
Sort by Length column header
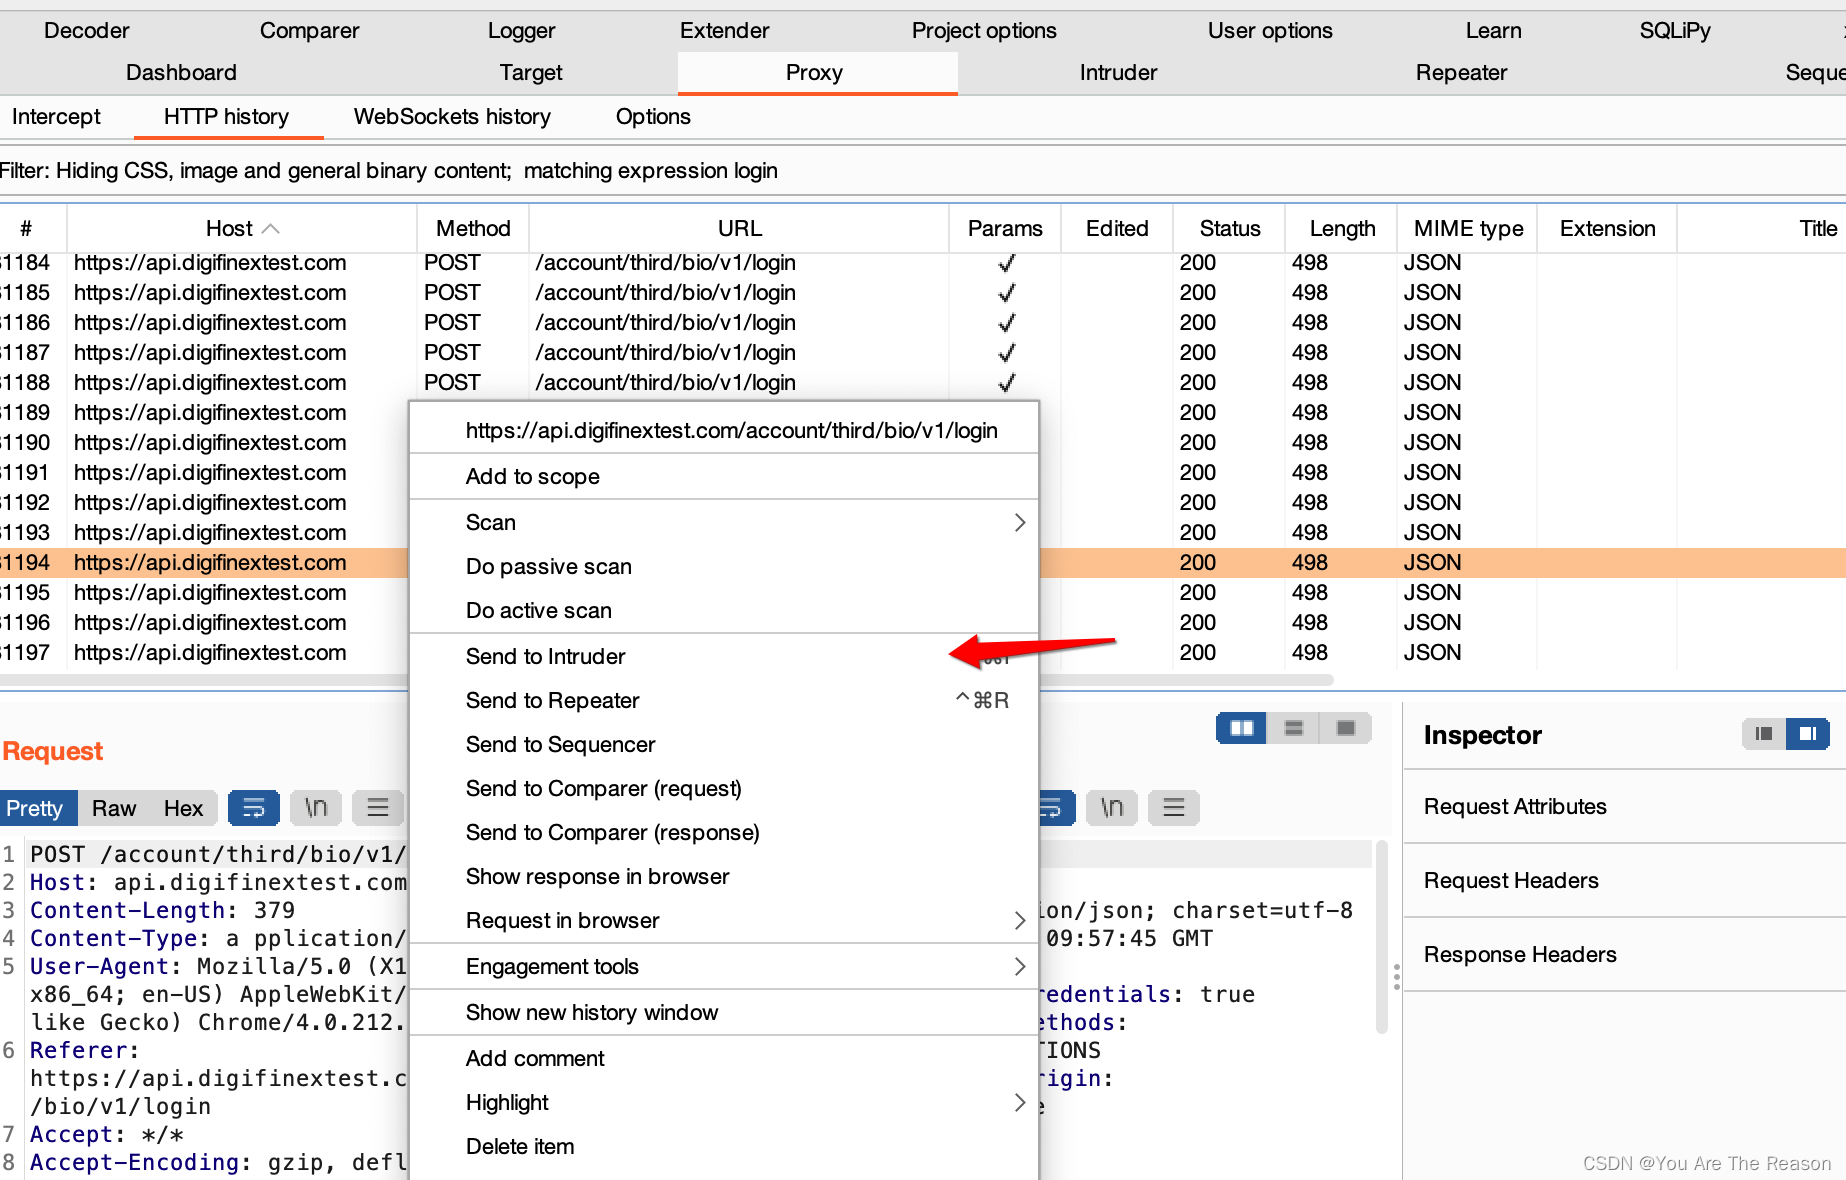click(1341, 229)
